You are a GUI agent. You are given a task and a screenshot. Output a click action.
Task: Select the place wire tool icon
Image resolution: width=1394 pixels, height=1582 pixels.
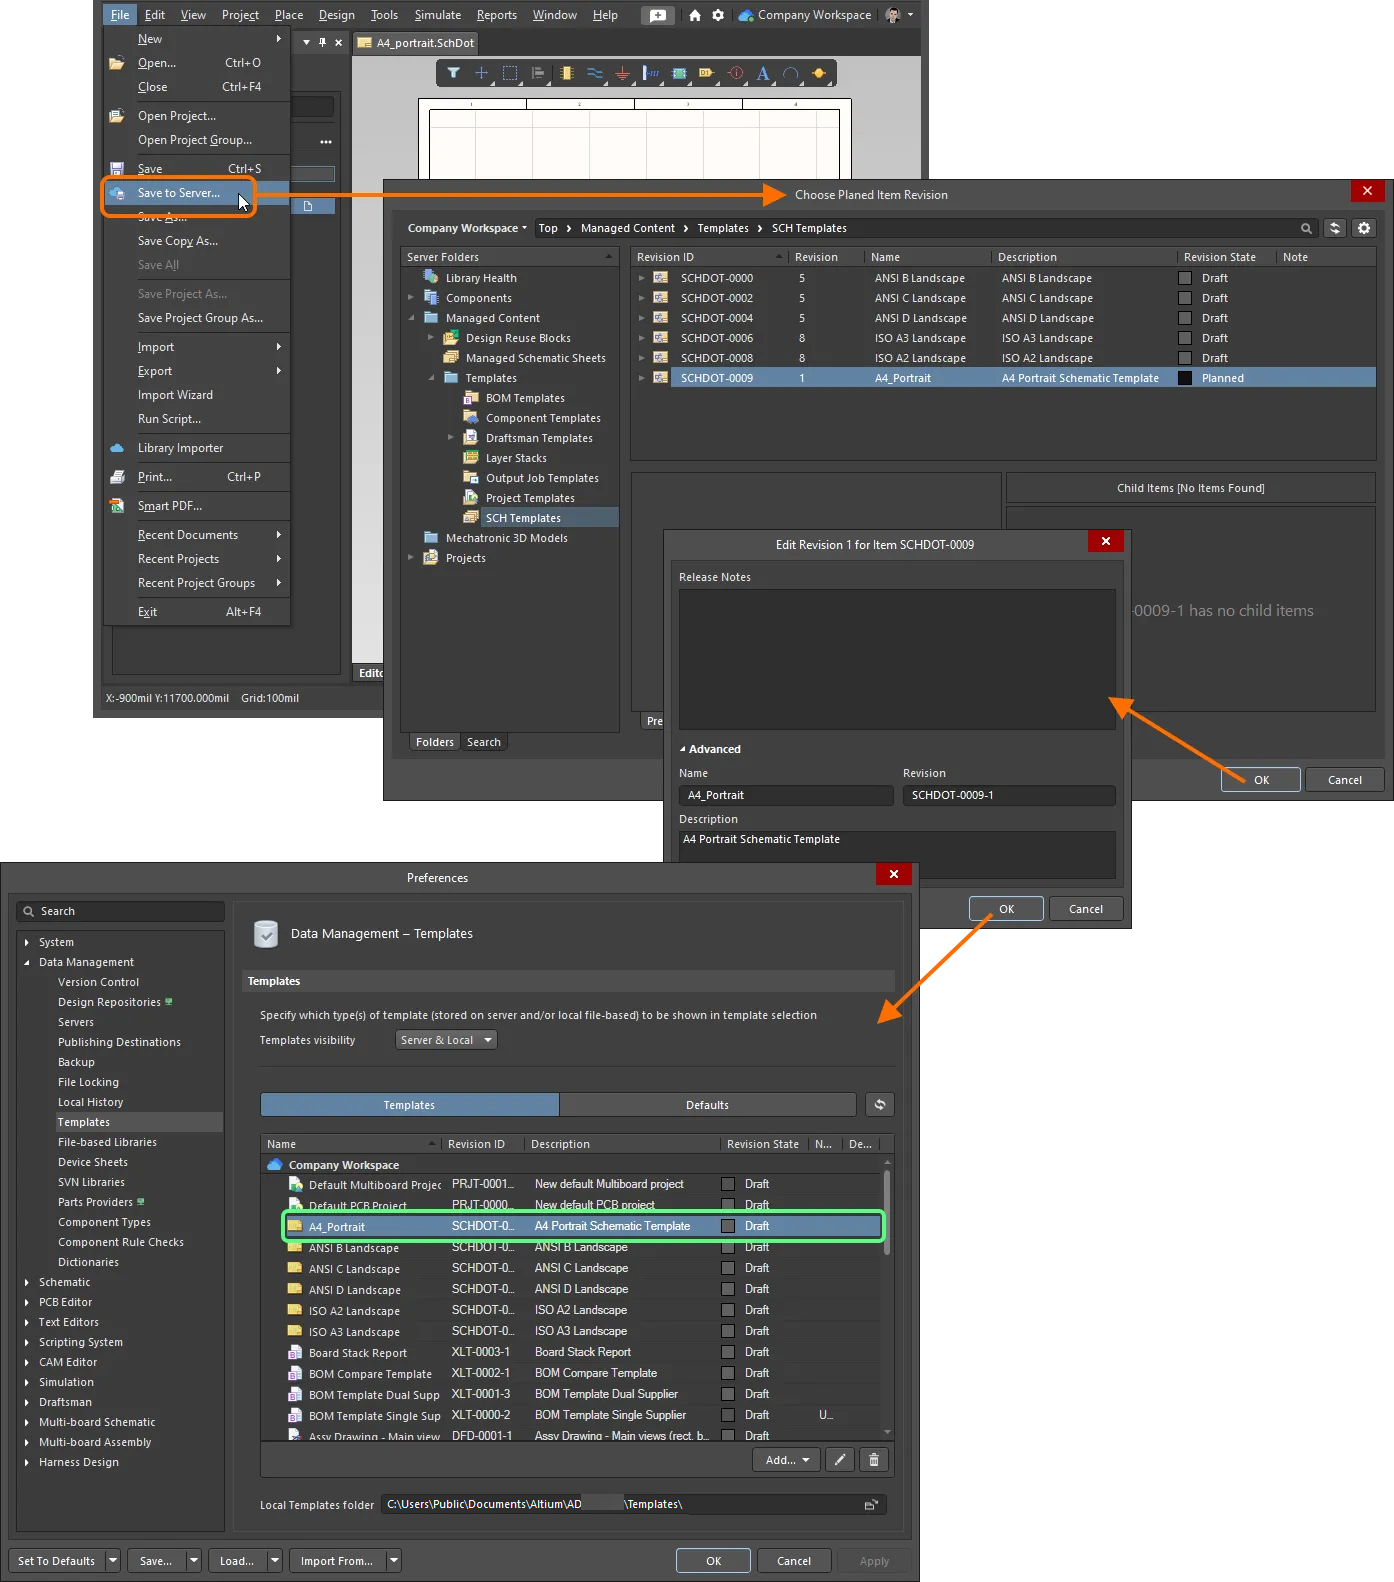(x=595, y=73)
